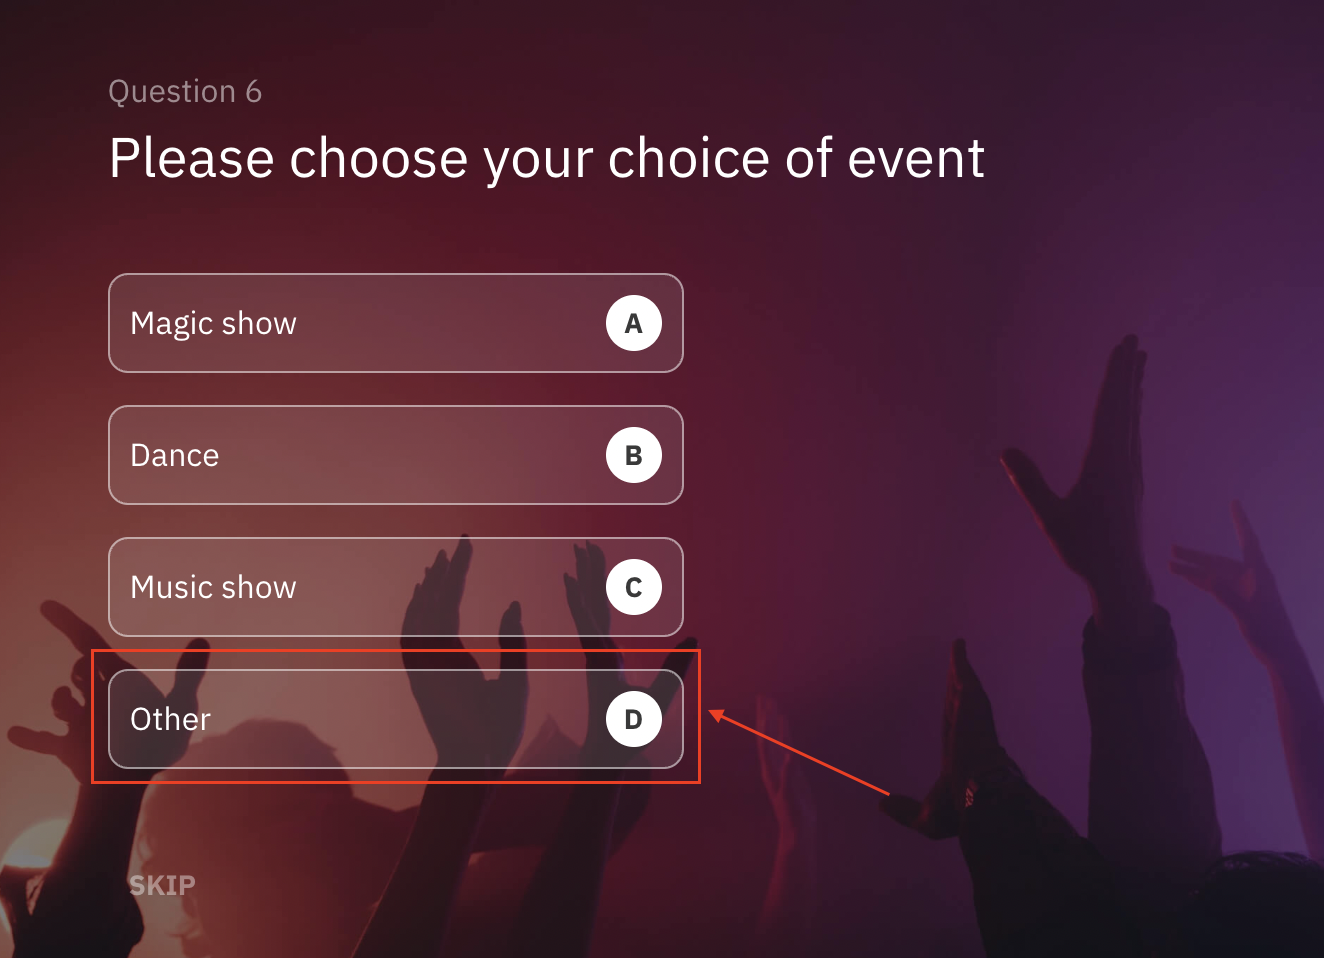This screenshot has height=958, width=1324.
Task: Click the word 'Please' in the heading
Action: tap(191, 158)
